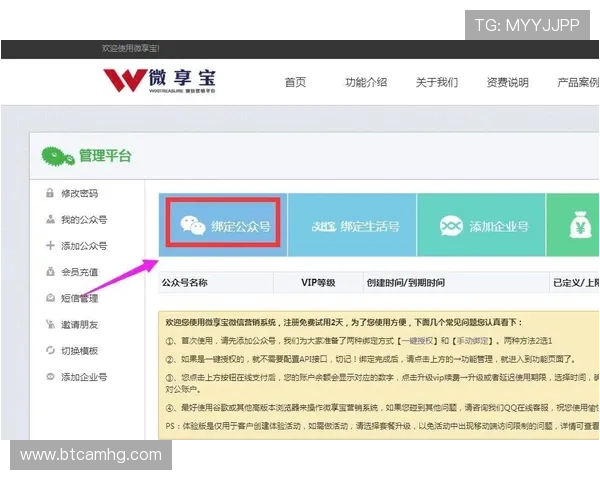Click the 公众号名称 column header

184,283
